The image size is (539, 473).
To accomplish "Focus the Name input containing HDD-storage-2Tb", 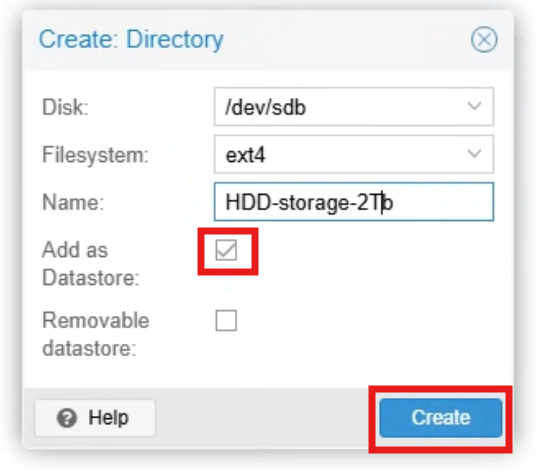I will click(x=354, y=201).
